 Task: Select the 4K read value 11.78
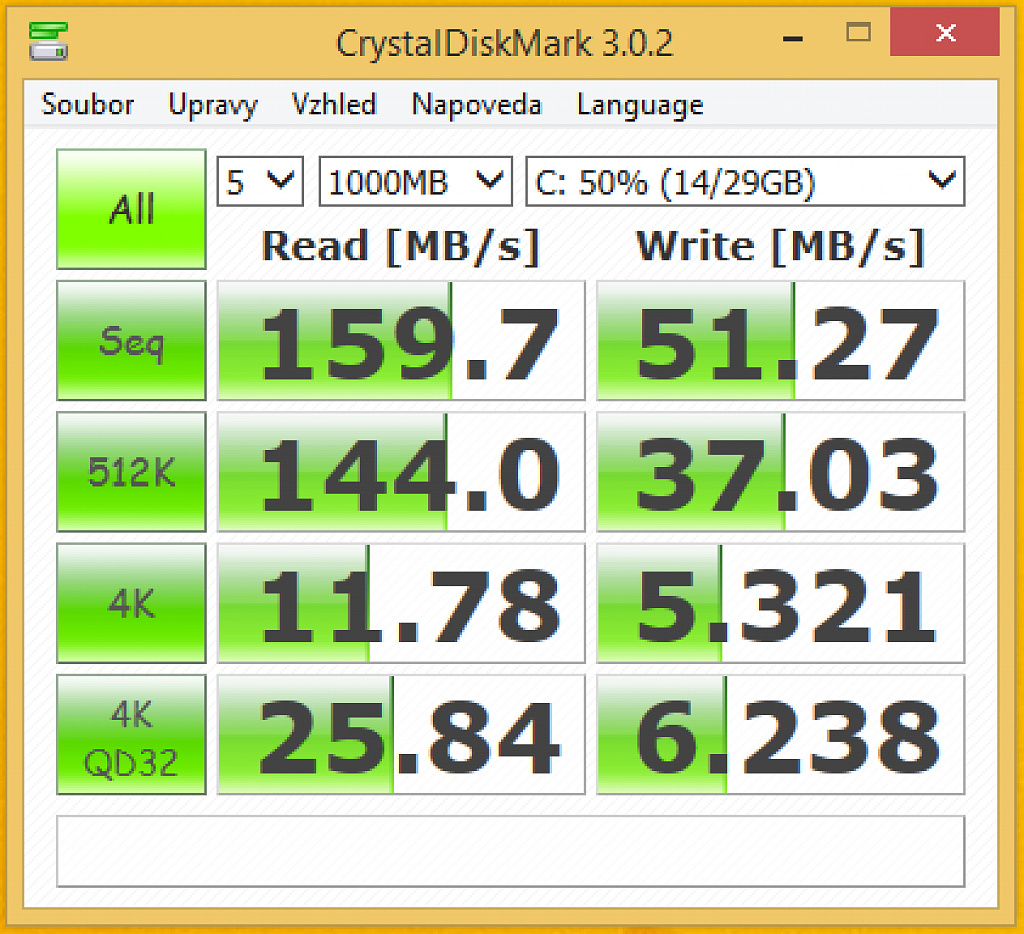[x=401, y=603]
